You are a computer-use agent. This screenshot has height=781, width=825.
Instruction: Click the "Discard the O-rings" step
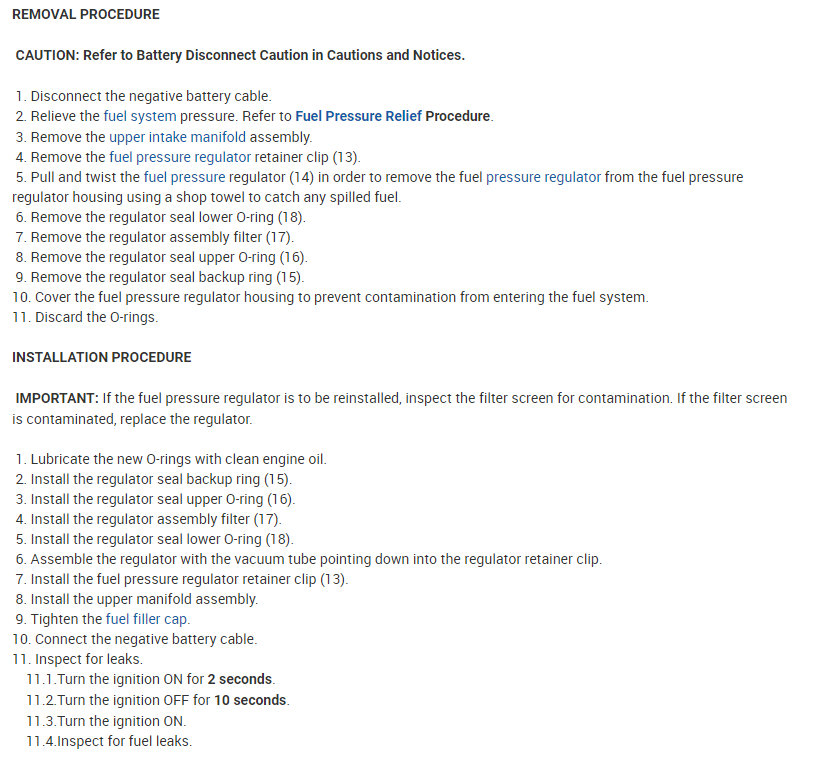click(x=96, y=318)
